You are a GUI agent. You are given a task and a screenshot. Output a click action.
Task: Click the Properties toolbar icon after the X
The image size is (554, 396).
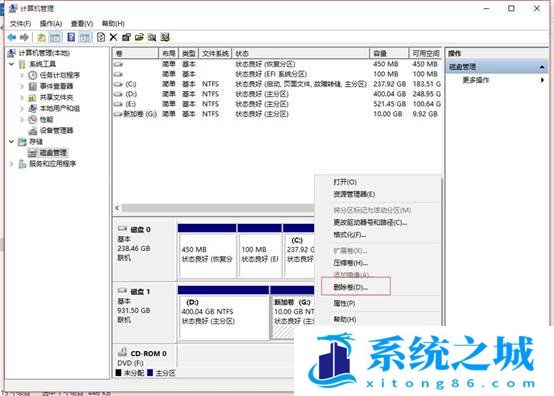click(x=126, y=37)
